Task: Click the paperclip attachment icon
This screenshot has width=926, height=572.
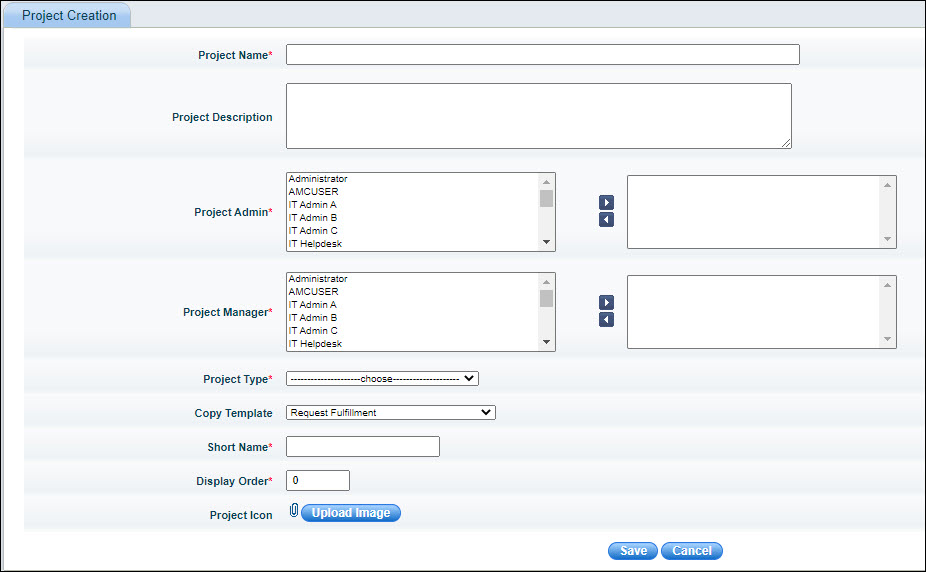Action: (293, 512)
